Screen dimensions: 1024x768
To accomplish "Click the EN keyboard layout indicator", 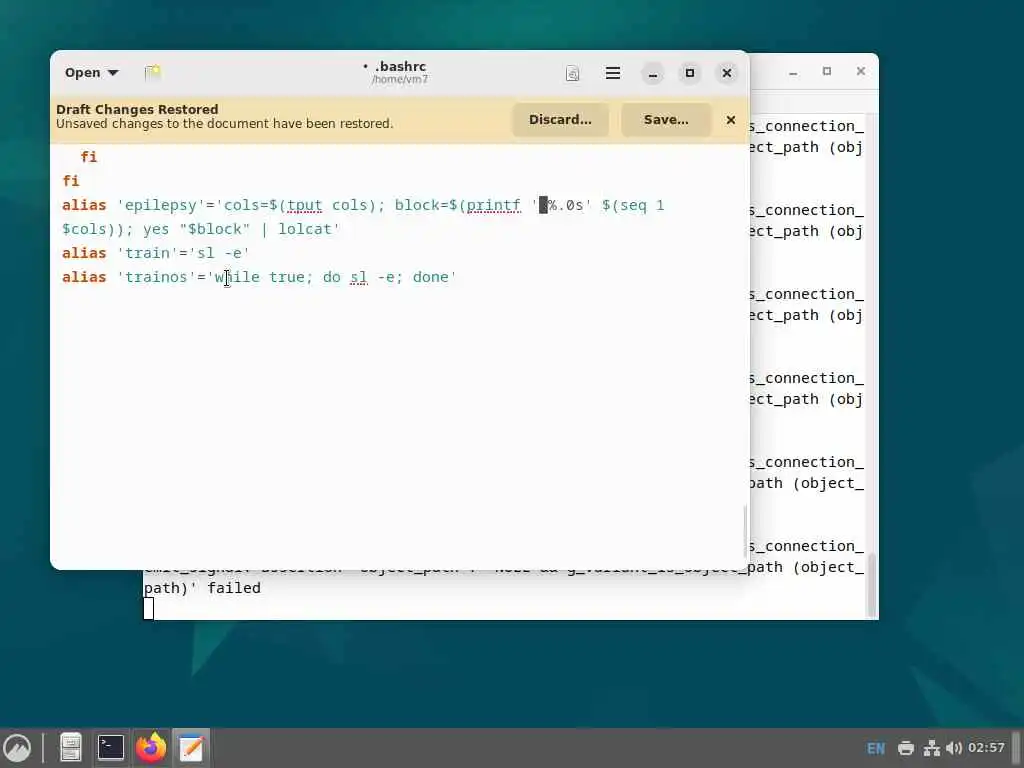I will coord(876,748).
